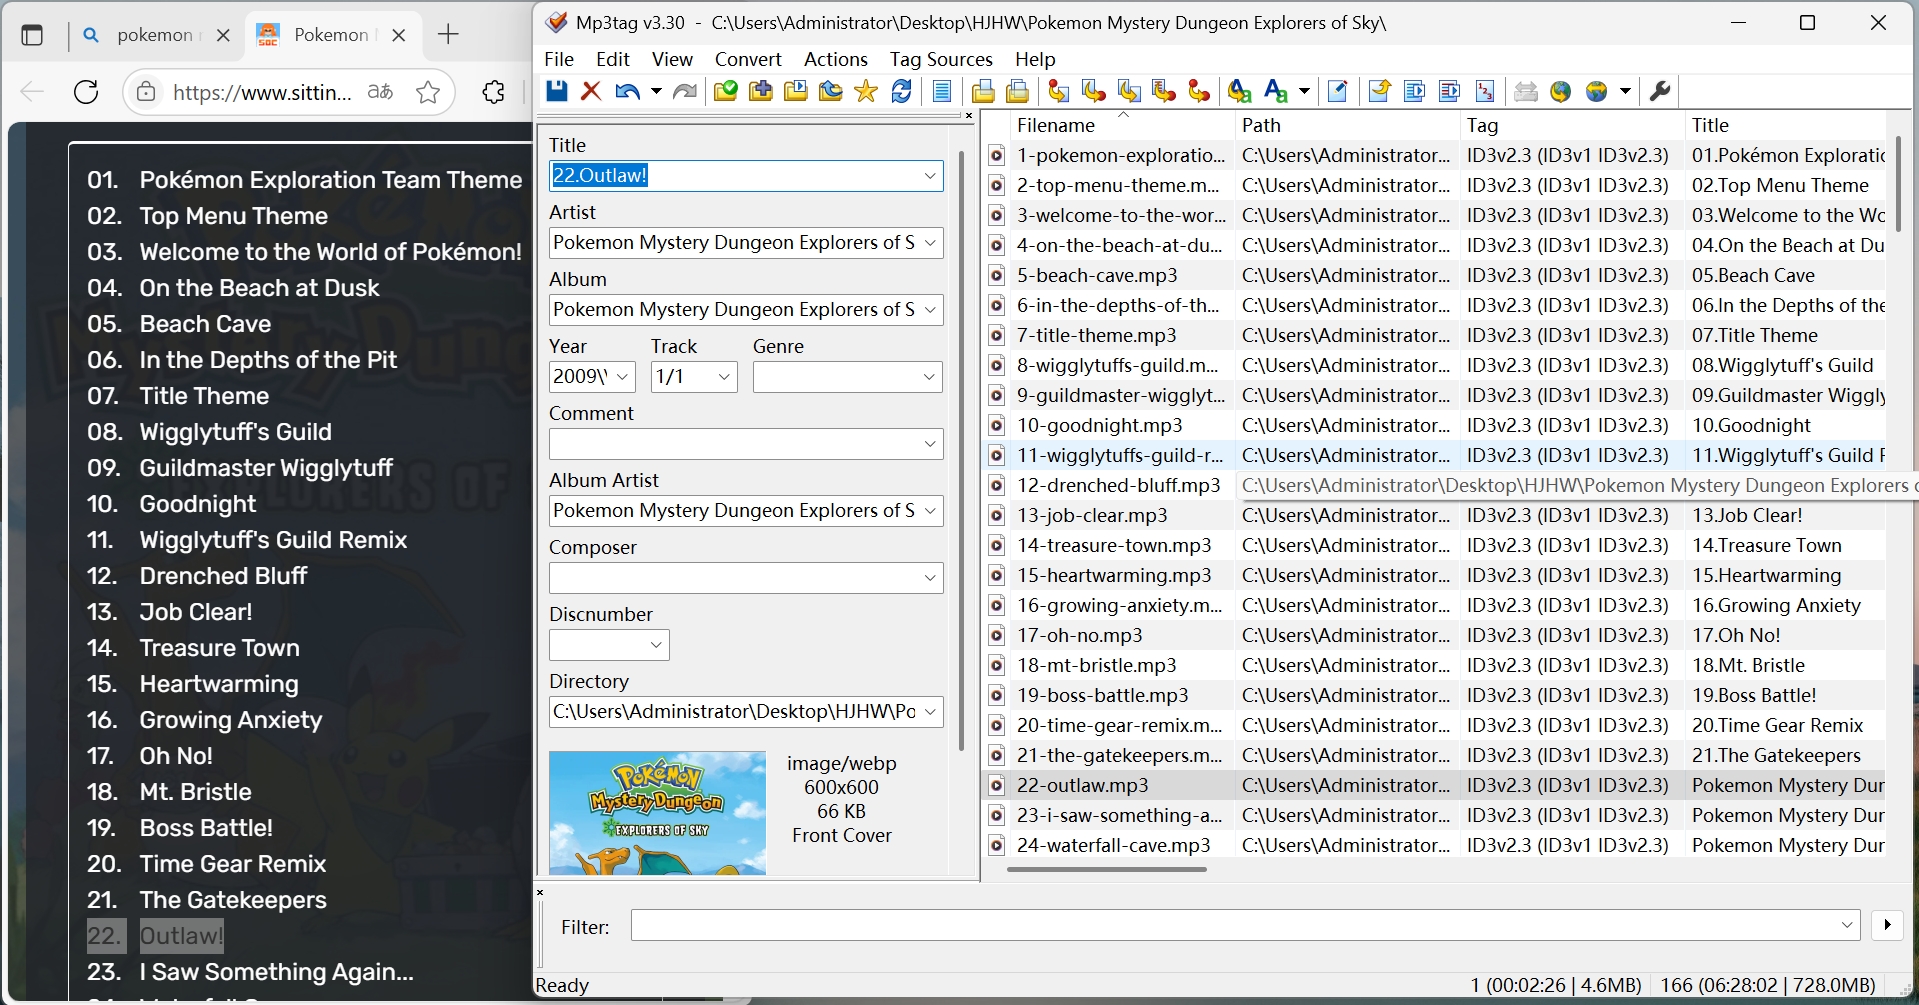
Task: Open browser extensions puzzle icon
Action: [493, 92]
